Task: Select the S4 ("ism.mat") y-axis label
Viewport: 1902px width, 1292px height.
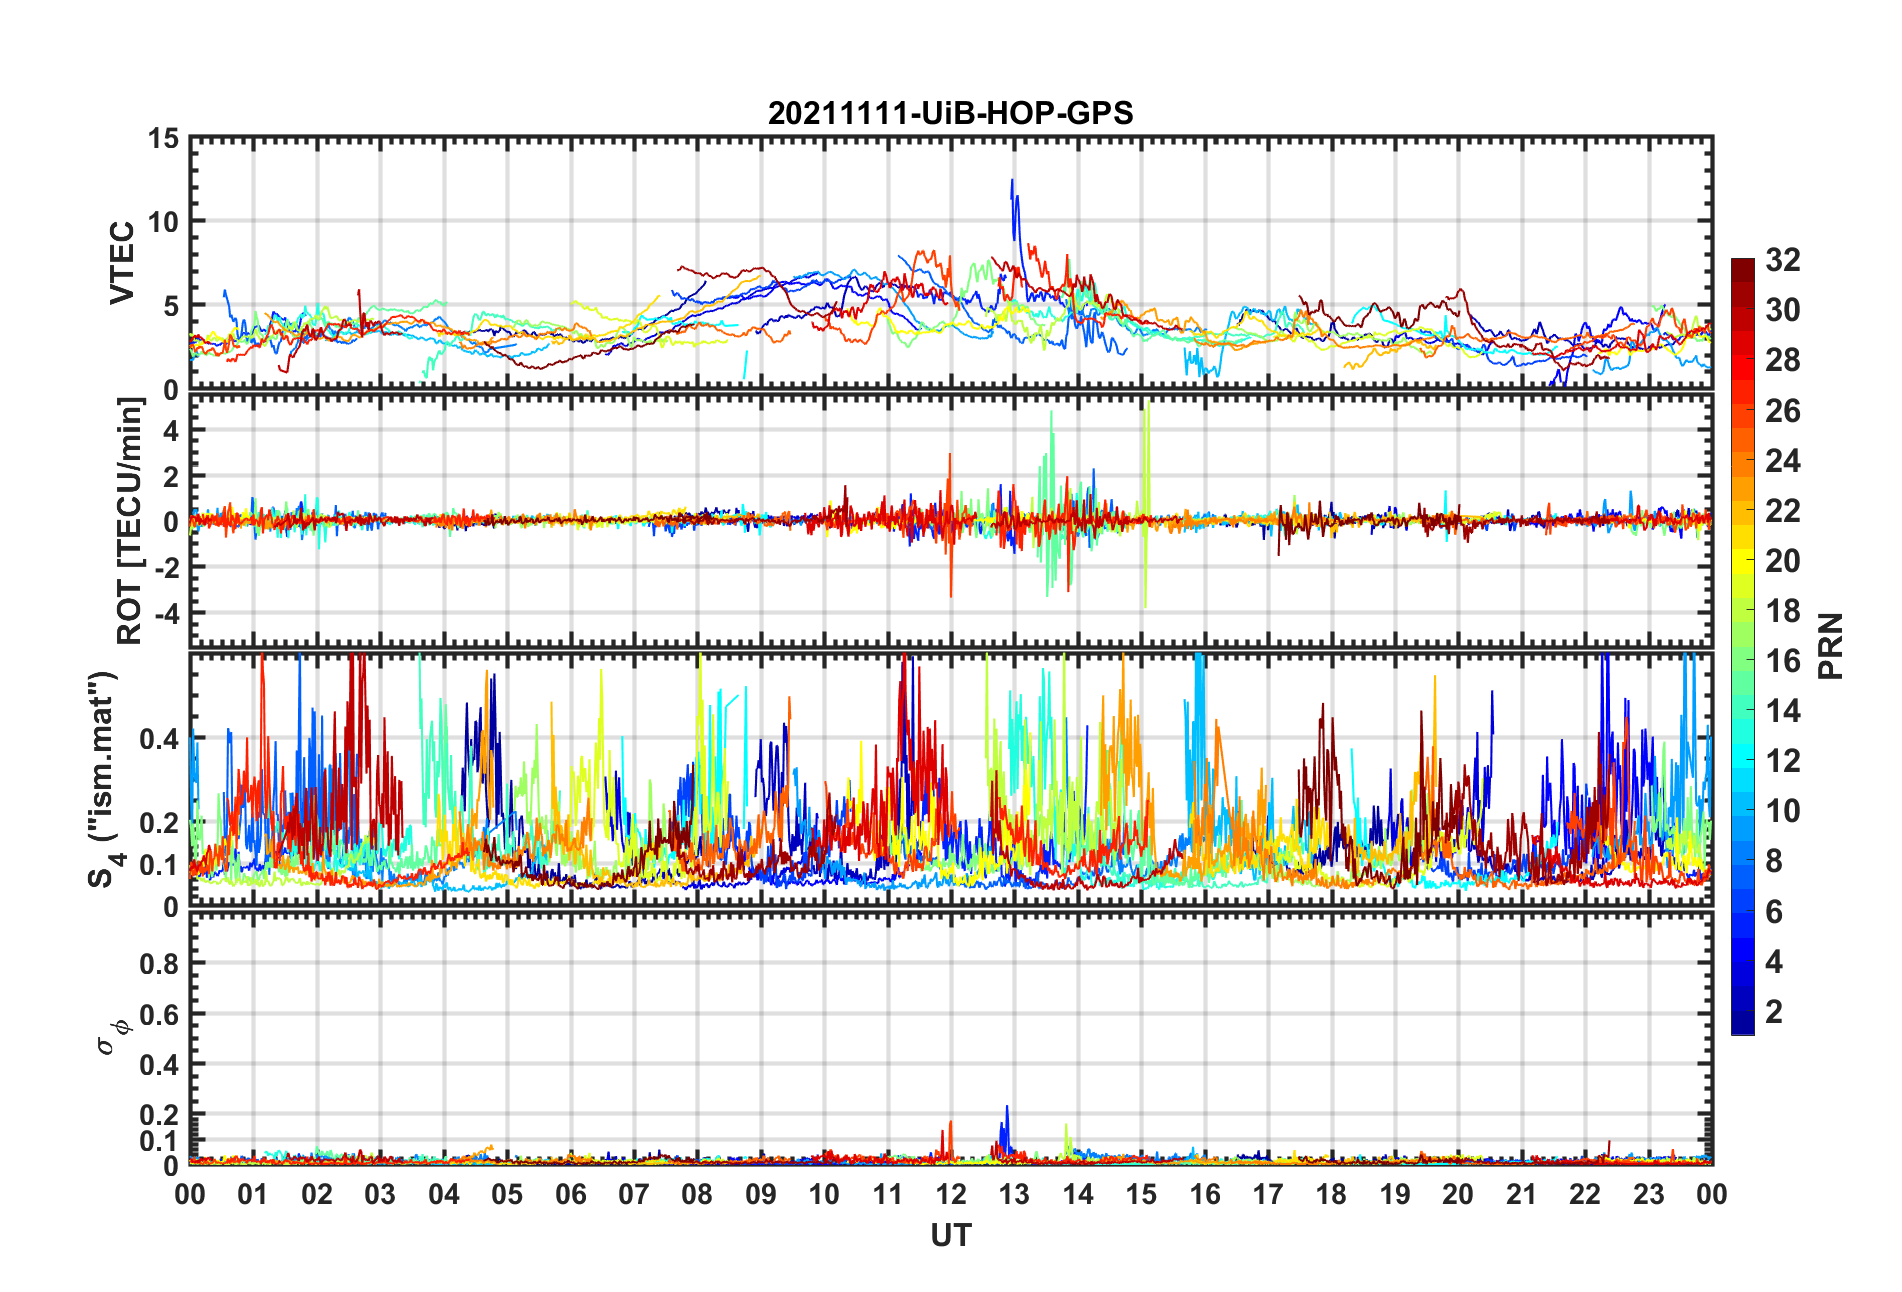Action: point(104,780)
